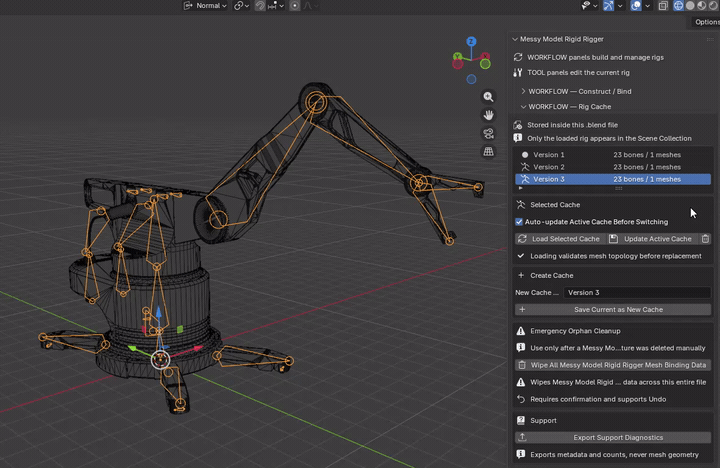Toggle viewport overlays
The width and height of the screenshot is (720, 468).
(x=636, y=6)
